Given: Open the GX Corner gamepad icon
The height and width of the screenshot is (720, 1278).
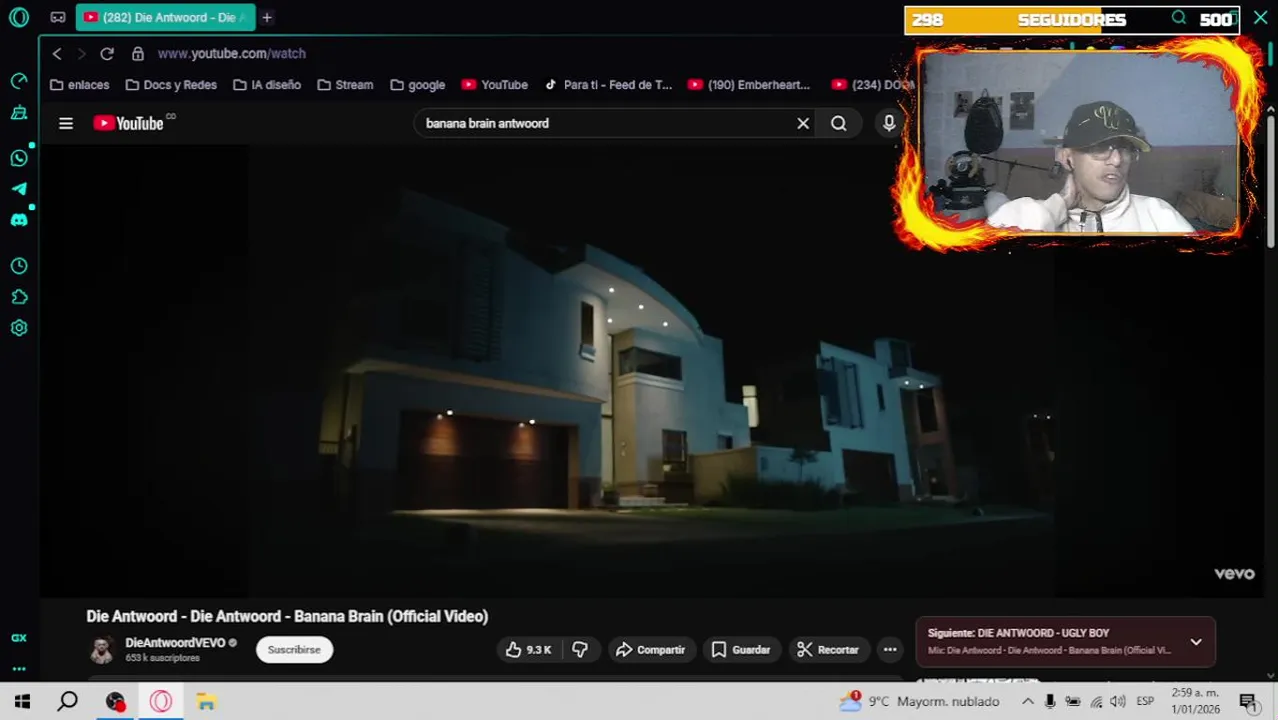Looking at the screenshot, I should click(58, 17).
